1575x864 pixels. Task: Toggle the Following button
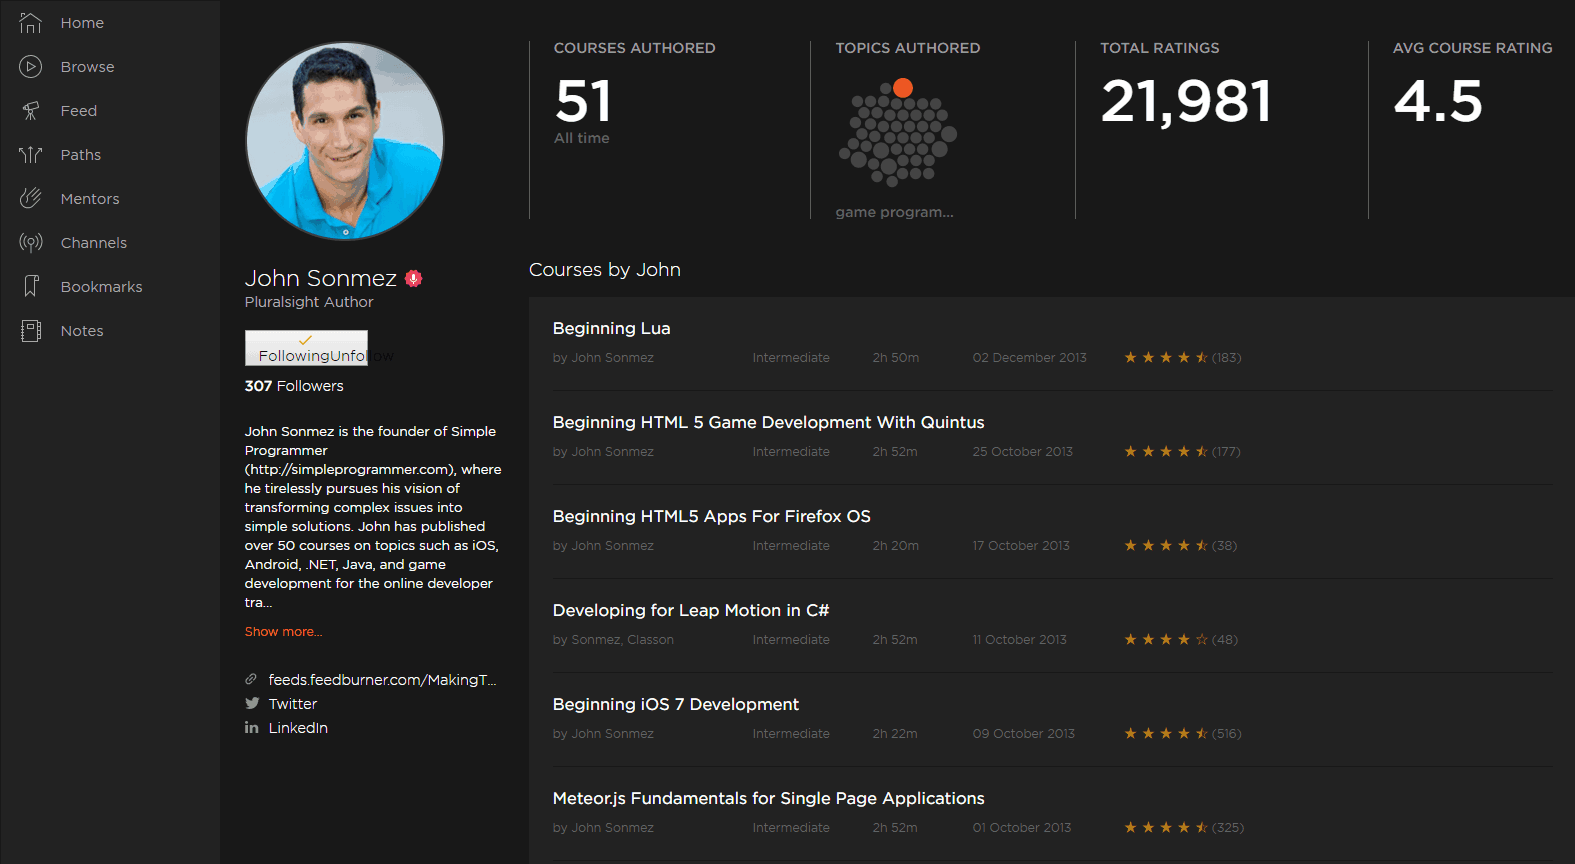pos(306,348)
